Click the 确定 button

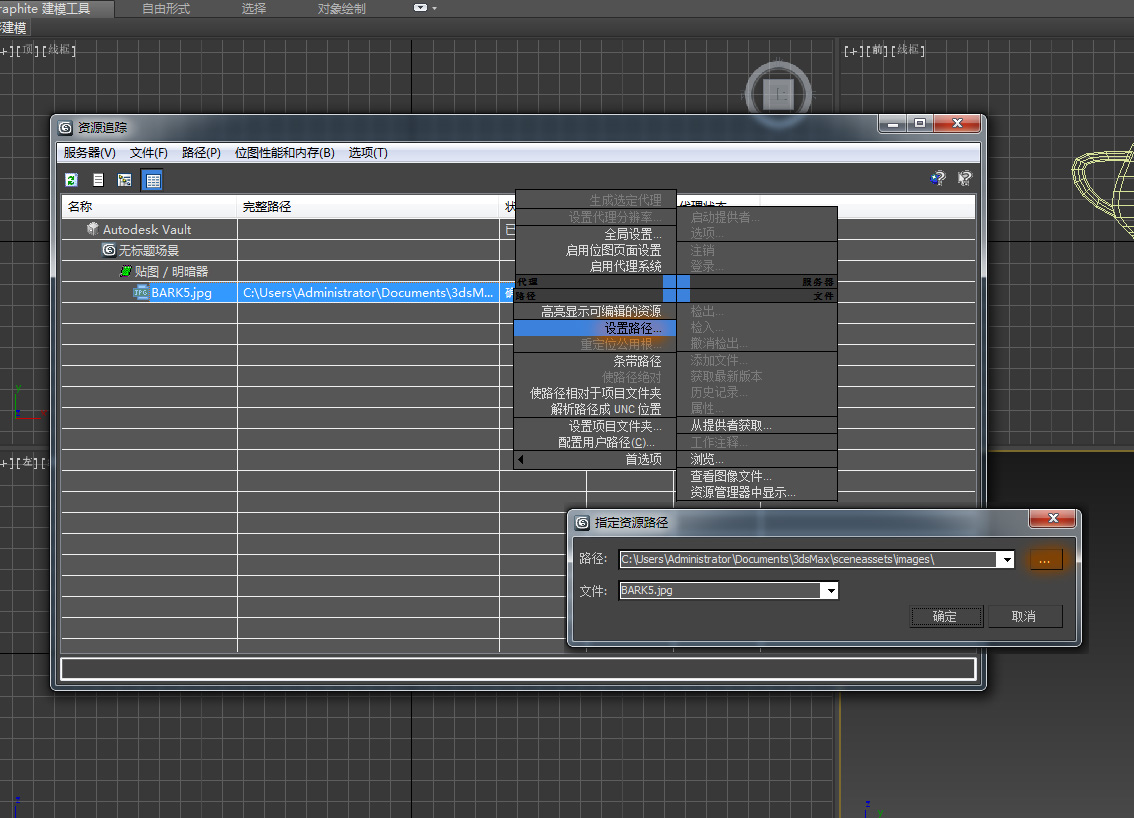pos(945,616)
